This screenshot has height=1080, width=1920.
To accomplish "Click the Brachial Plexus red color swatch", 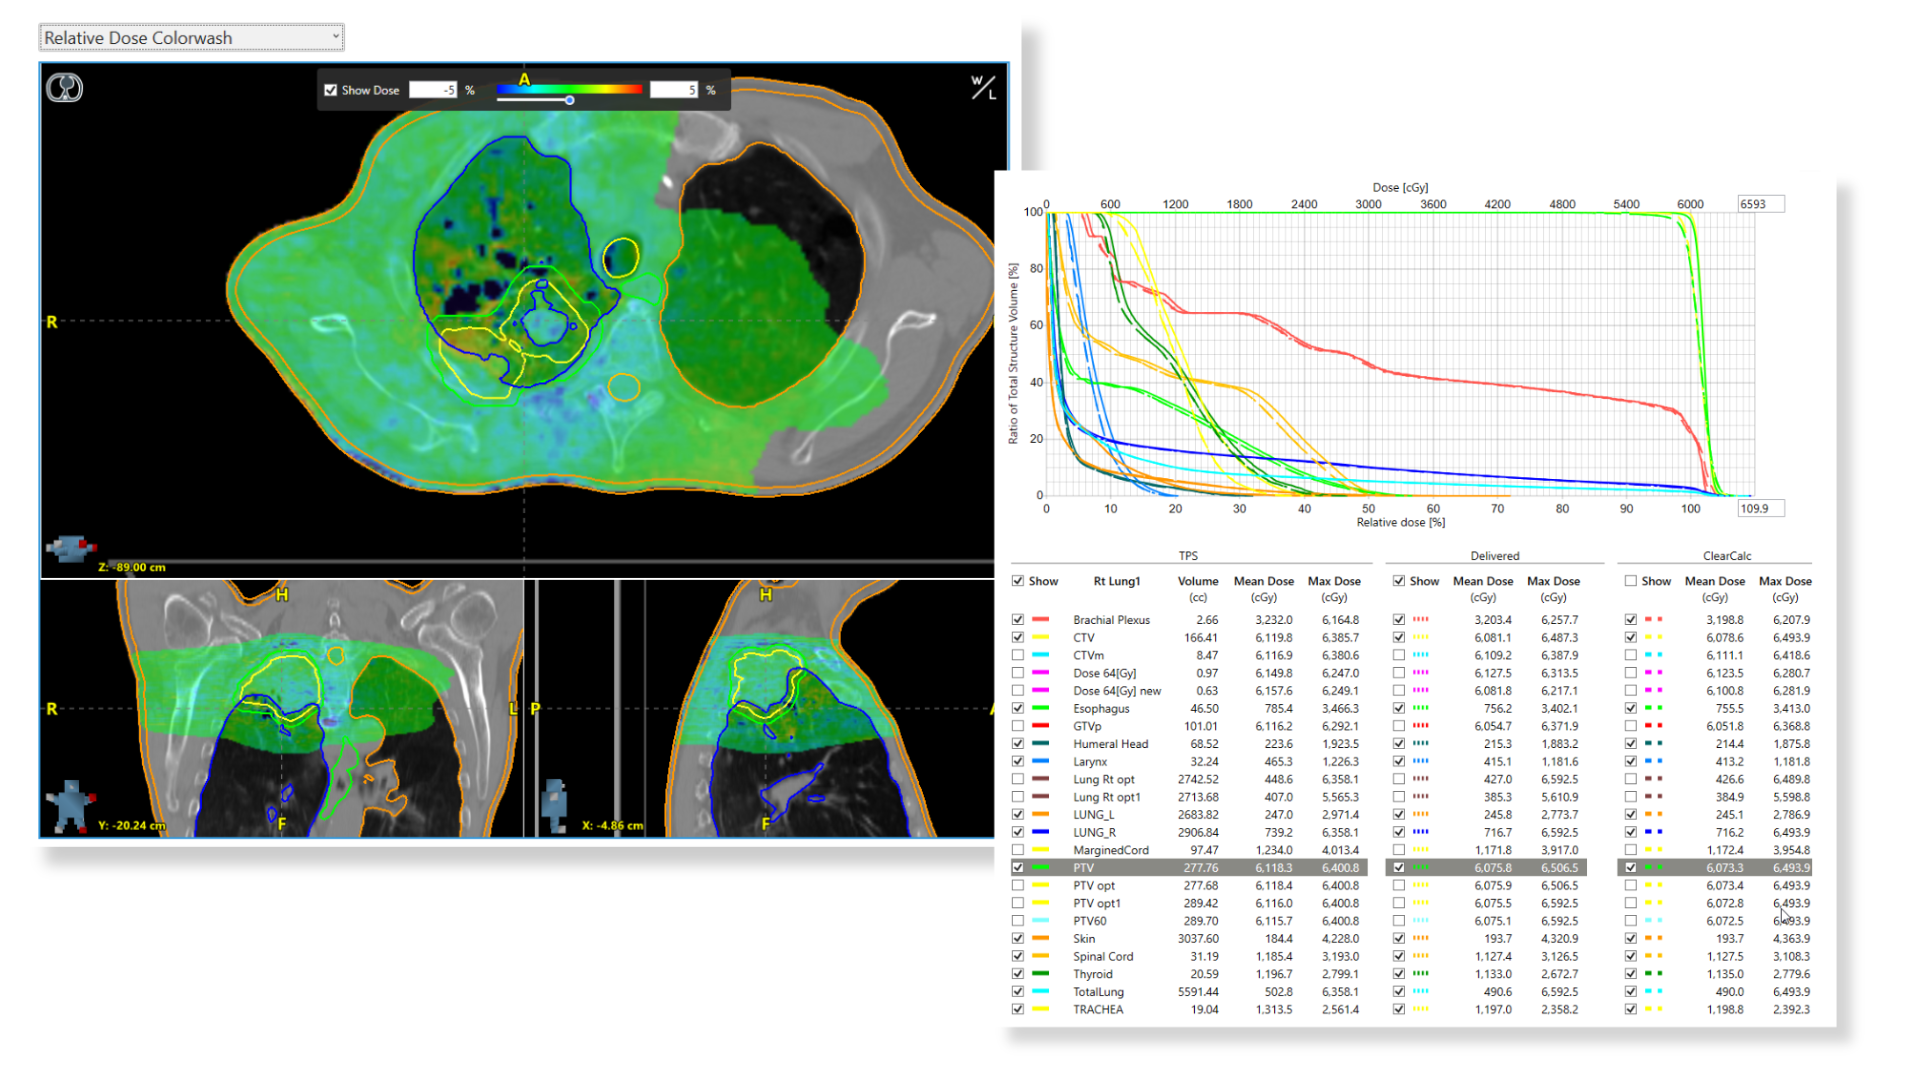I will tap(1041, 620).
